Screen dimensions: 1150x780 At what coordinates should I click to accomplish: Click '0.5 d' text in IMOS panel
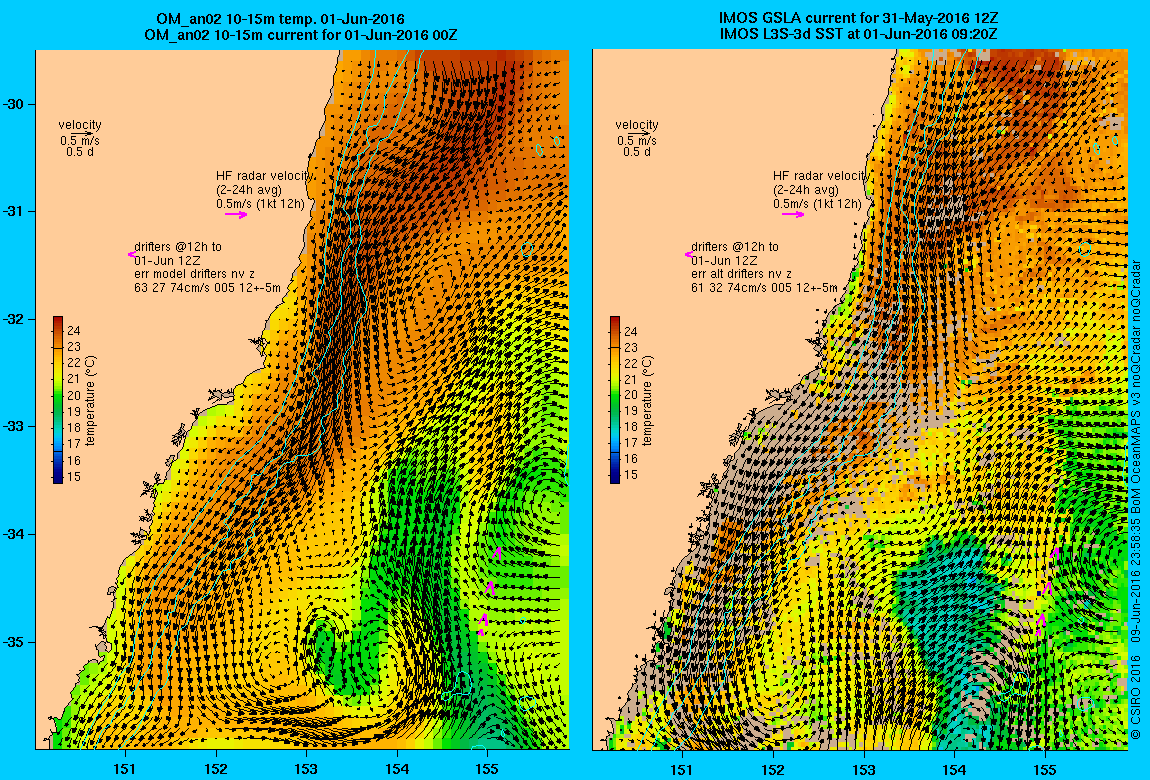[637, 152]
